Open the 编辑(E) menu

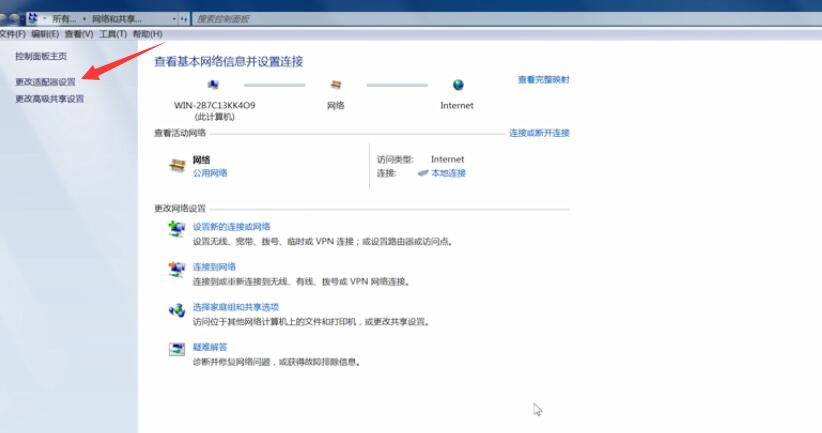tap(45, 34)
